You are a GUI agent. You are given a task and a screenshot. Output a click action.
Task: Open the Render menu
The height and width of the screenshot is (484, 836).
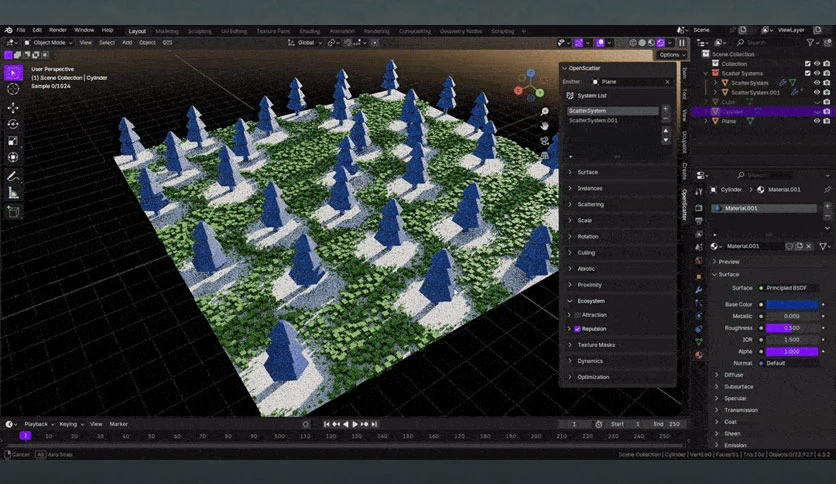(58, 30)
